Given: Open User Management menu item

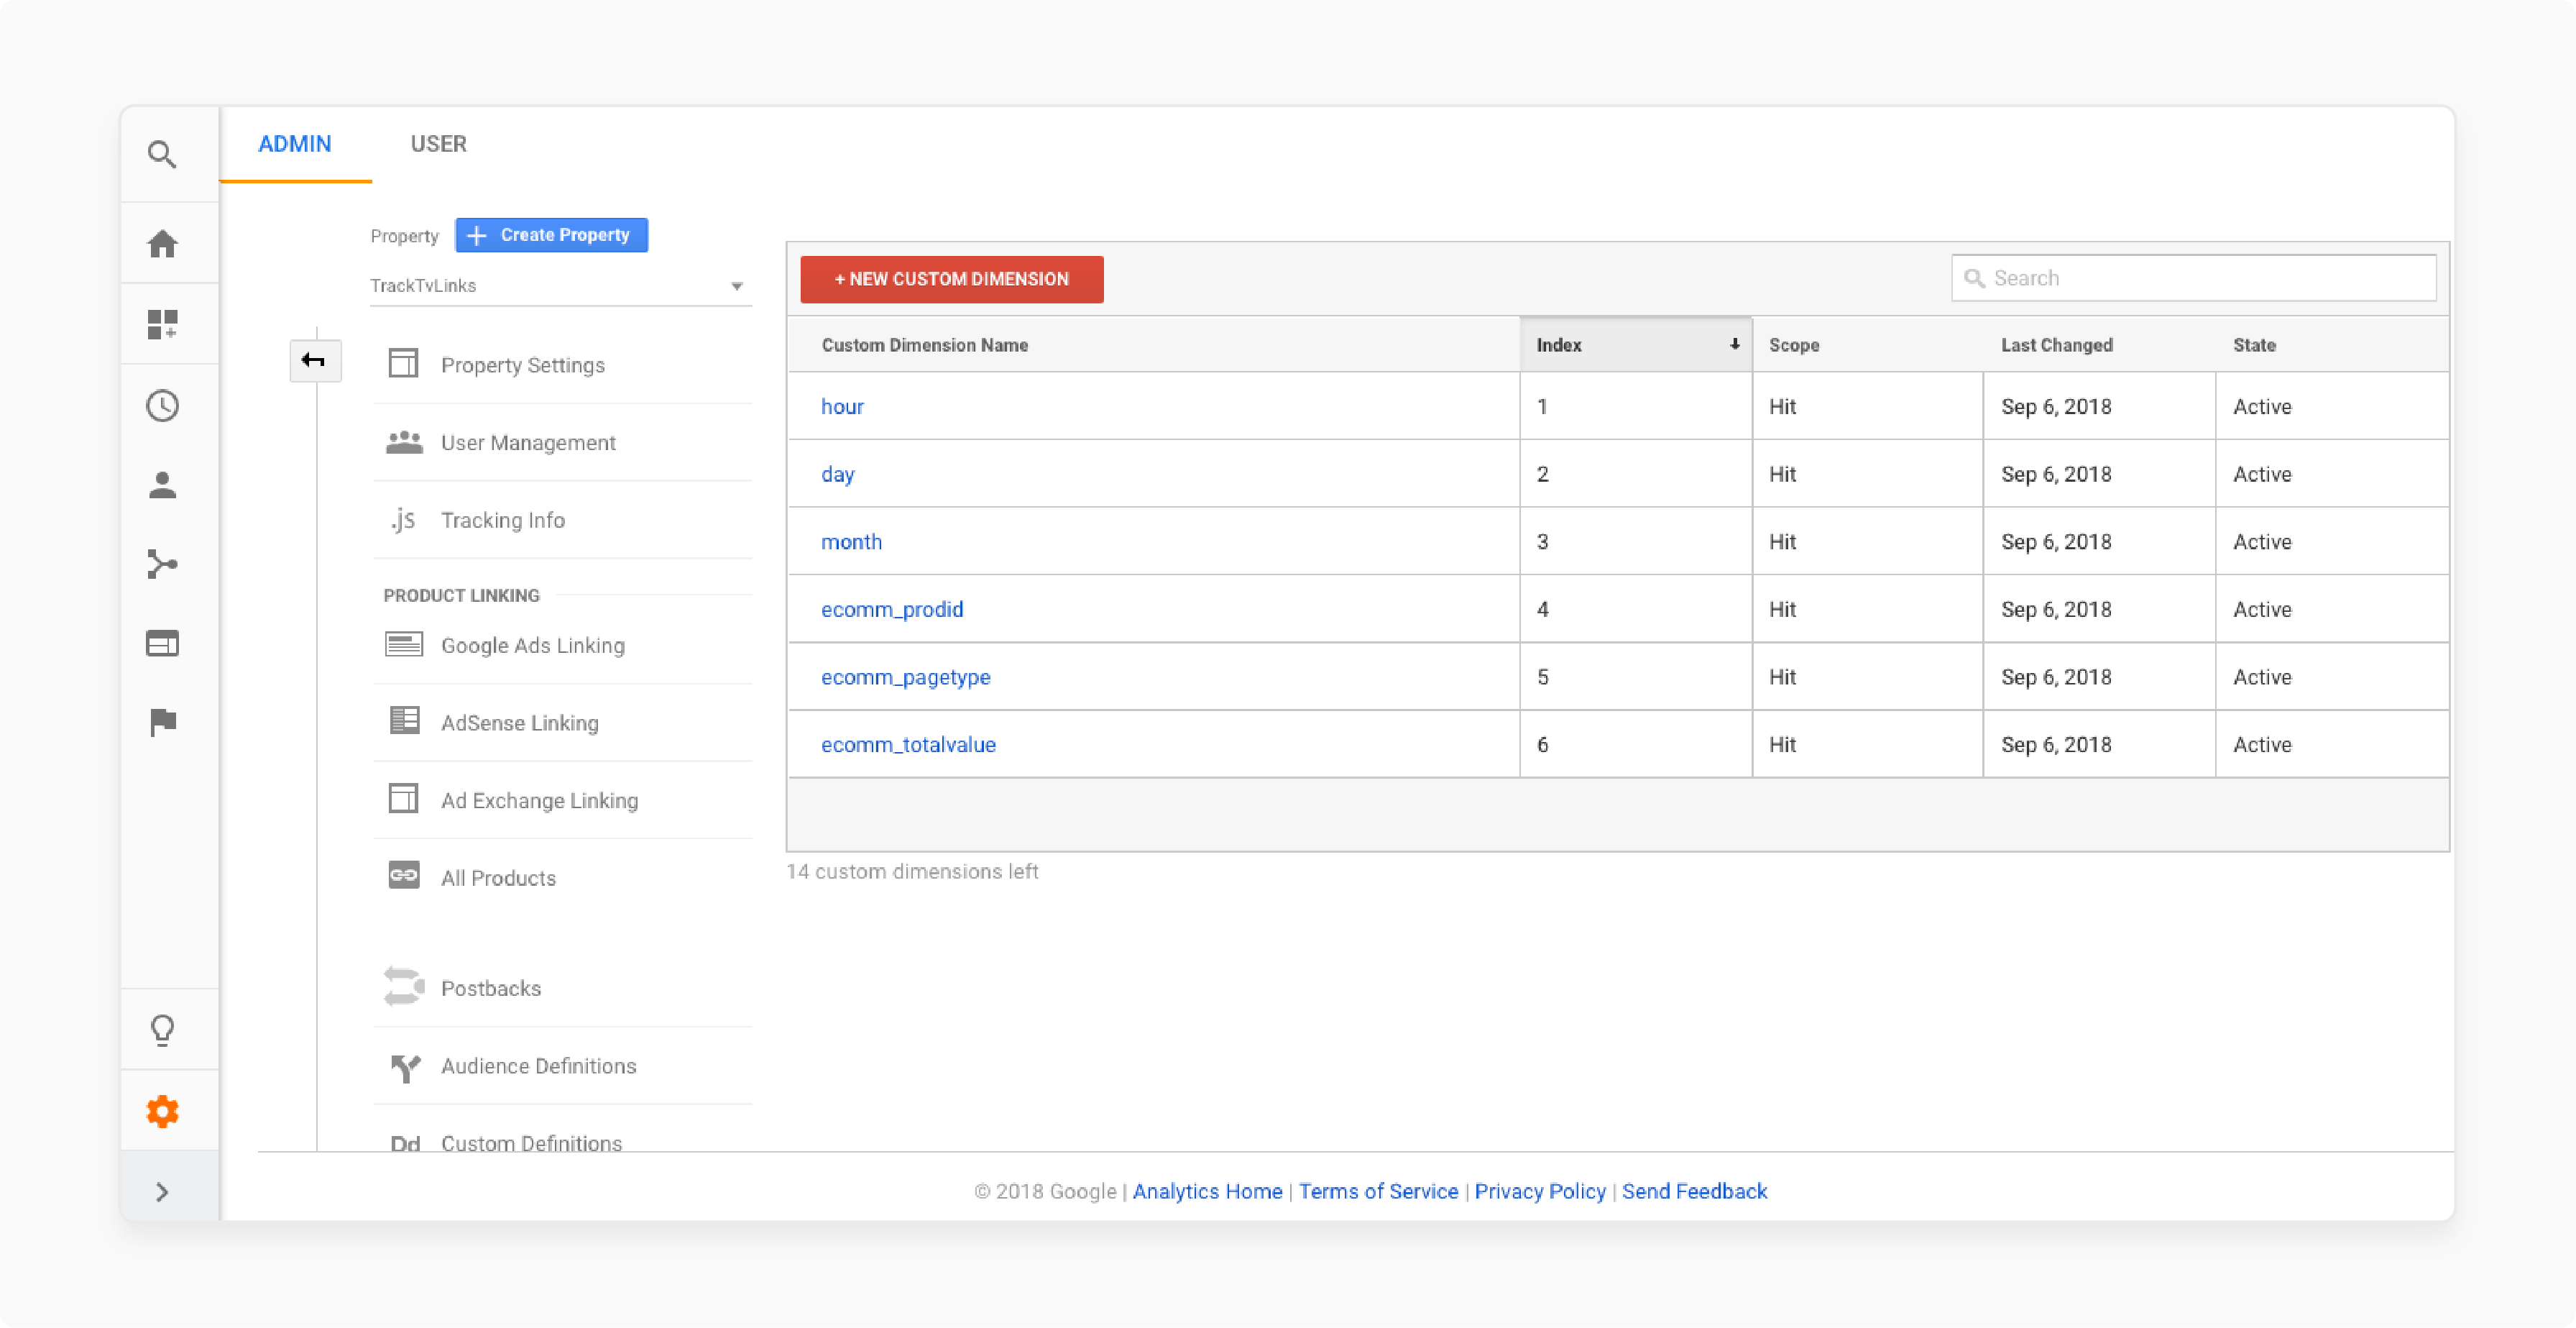Looking at the screenshot, I should coord(528,443).
